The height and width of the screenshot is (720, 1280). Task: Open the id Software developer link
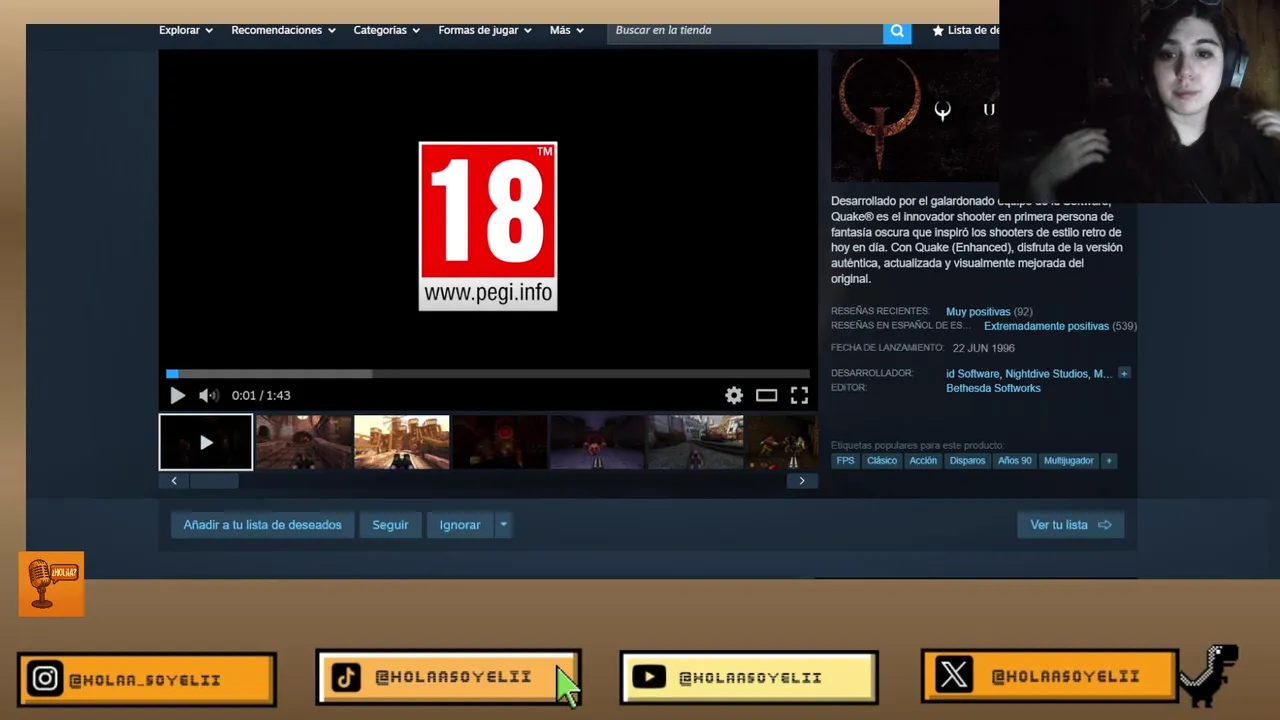click(x=973, y=373)
